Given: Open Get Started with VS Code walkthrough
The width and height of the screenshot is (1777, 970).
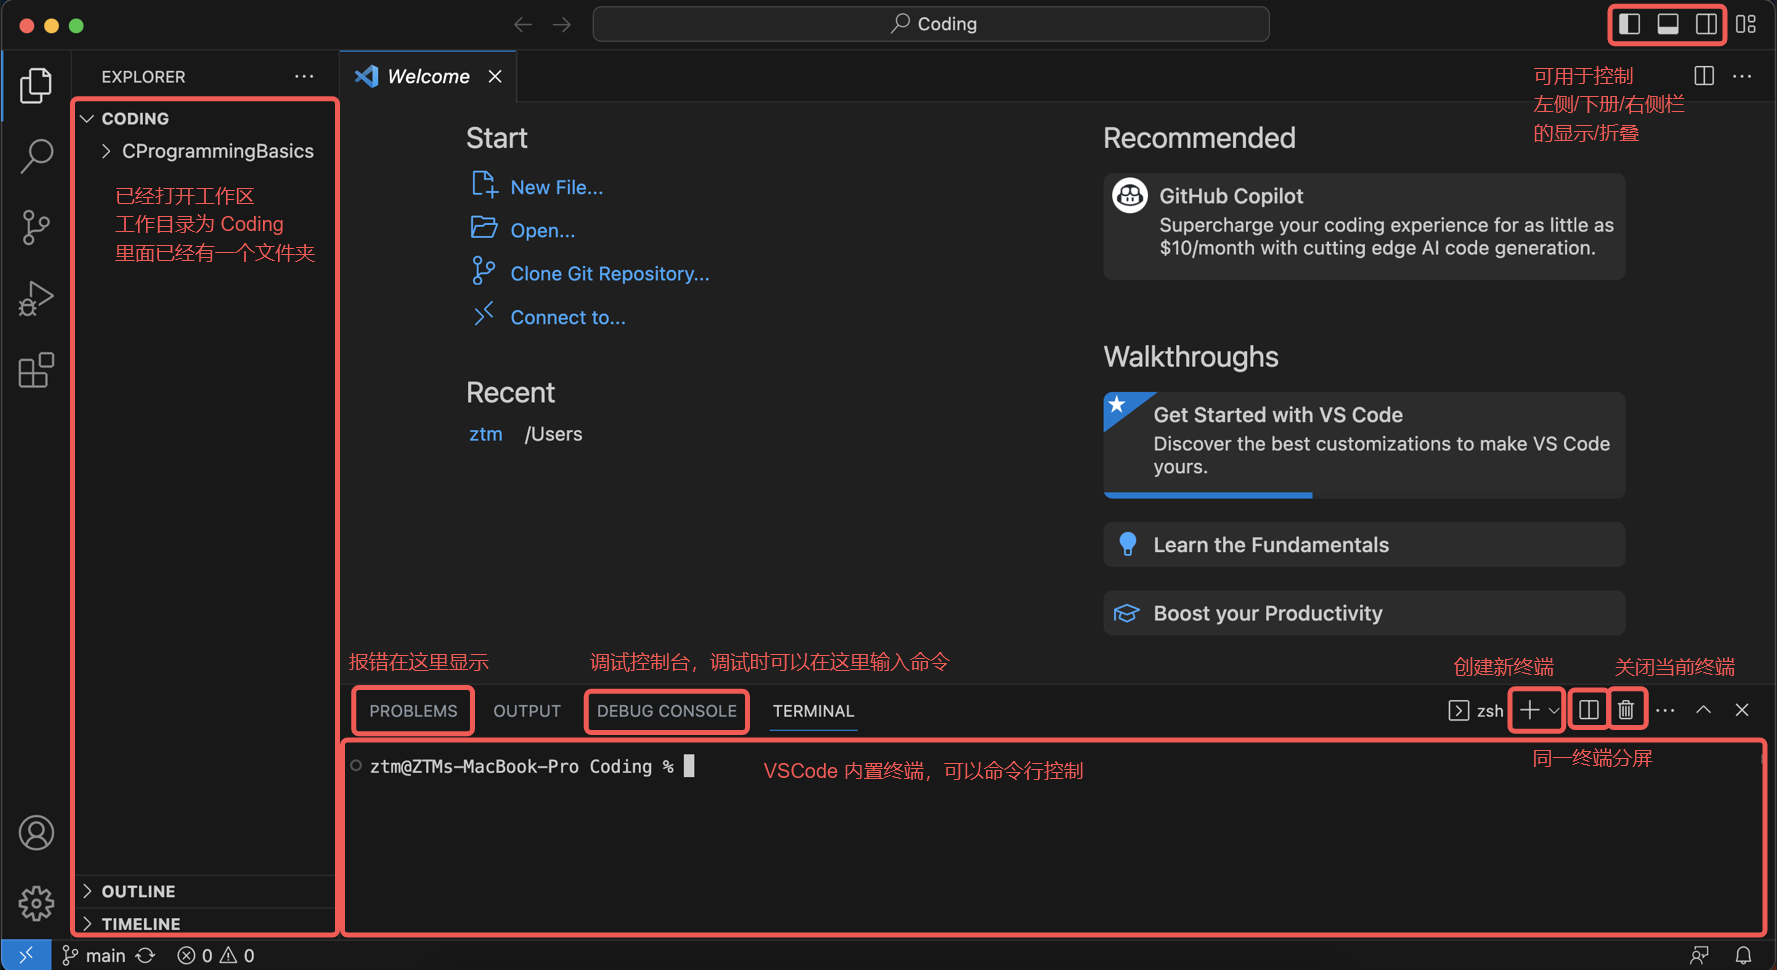Looking at the screenshot, I should [x=1364, y=445].
